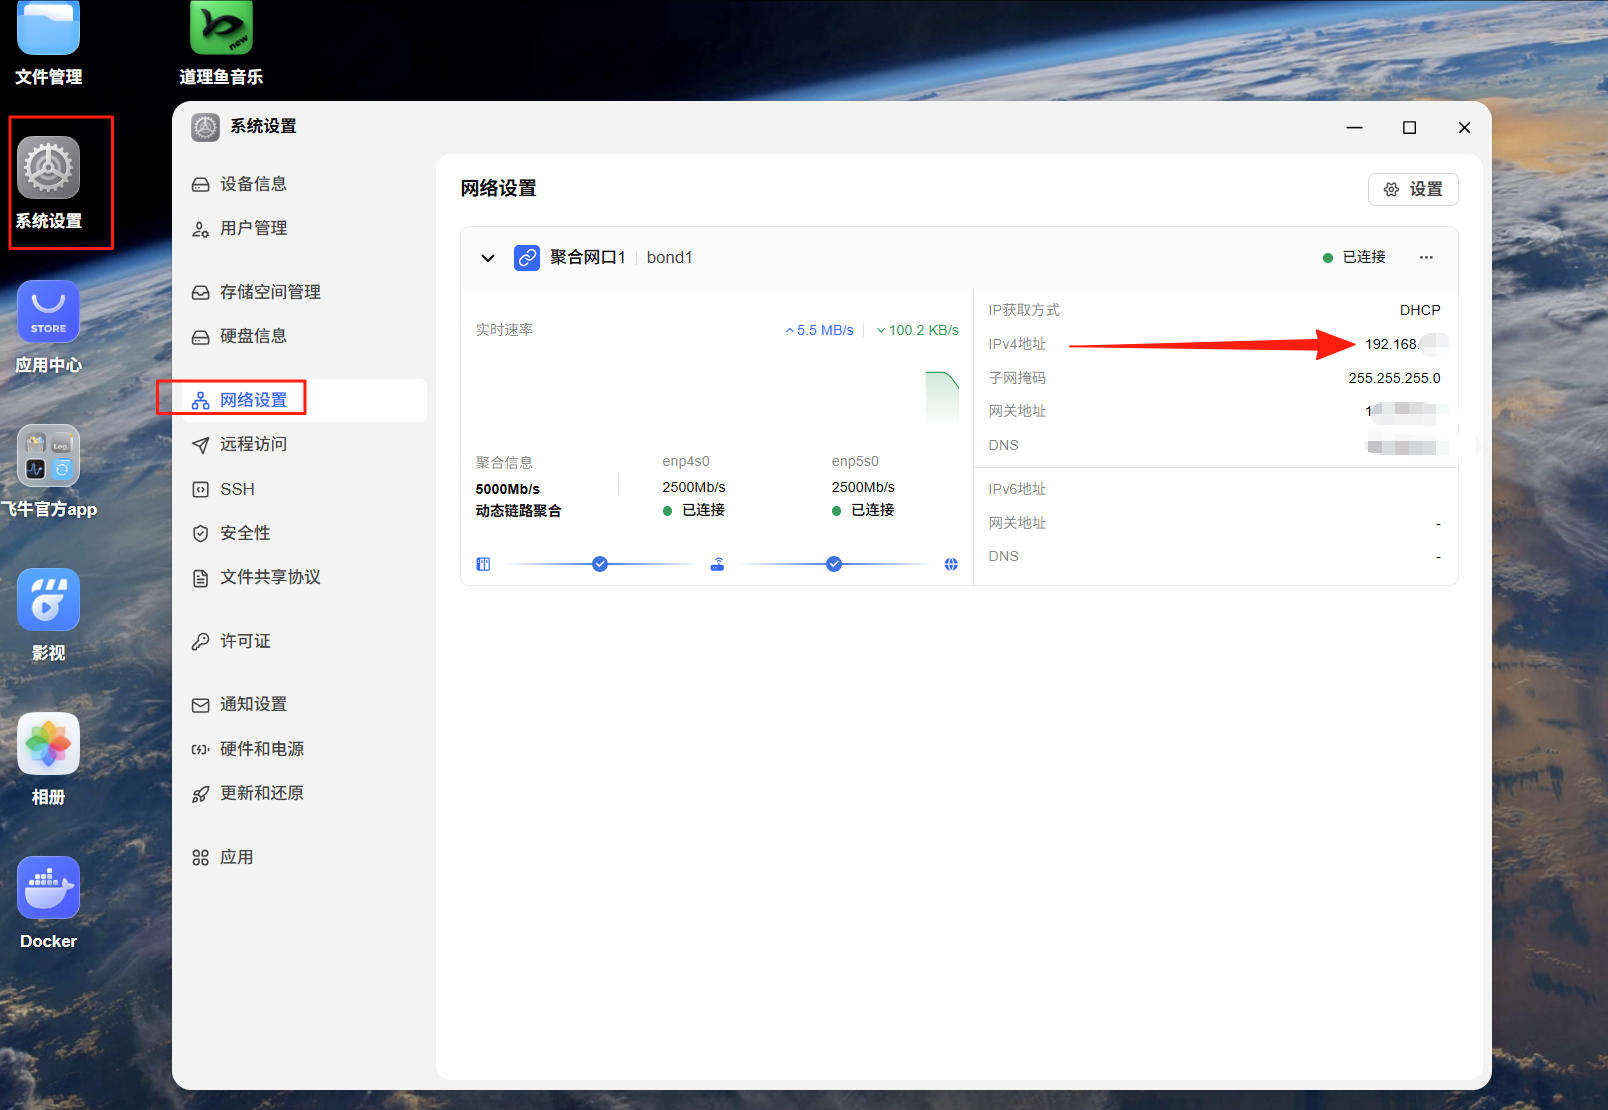Click the link icon beside 聚合网口1

tap(527, 258)
